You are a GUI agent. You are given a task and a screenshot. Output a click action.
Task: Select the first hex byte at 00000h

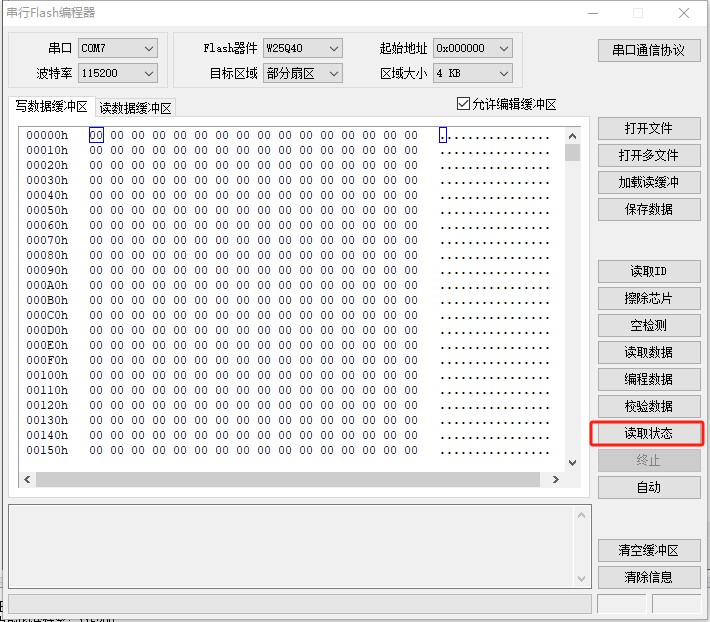pos(96,135)
